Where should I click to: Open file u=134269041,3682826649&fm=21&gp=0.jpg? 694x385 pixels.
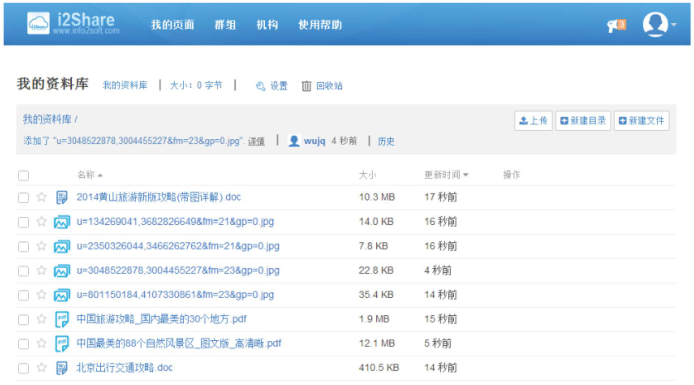175,221
